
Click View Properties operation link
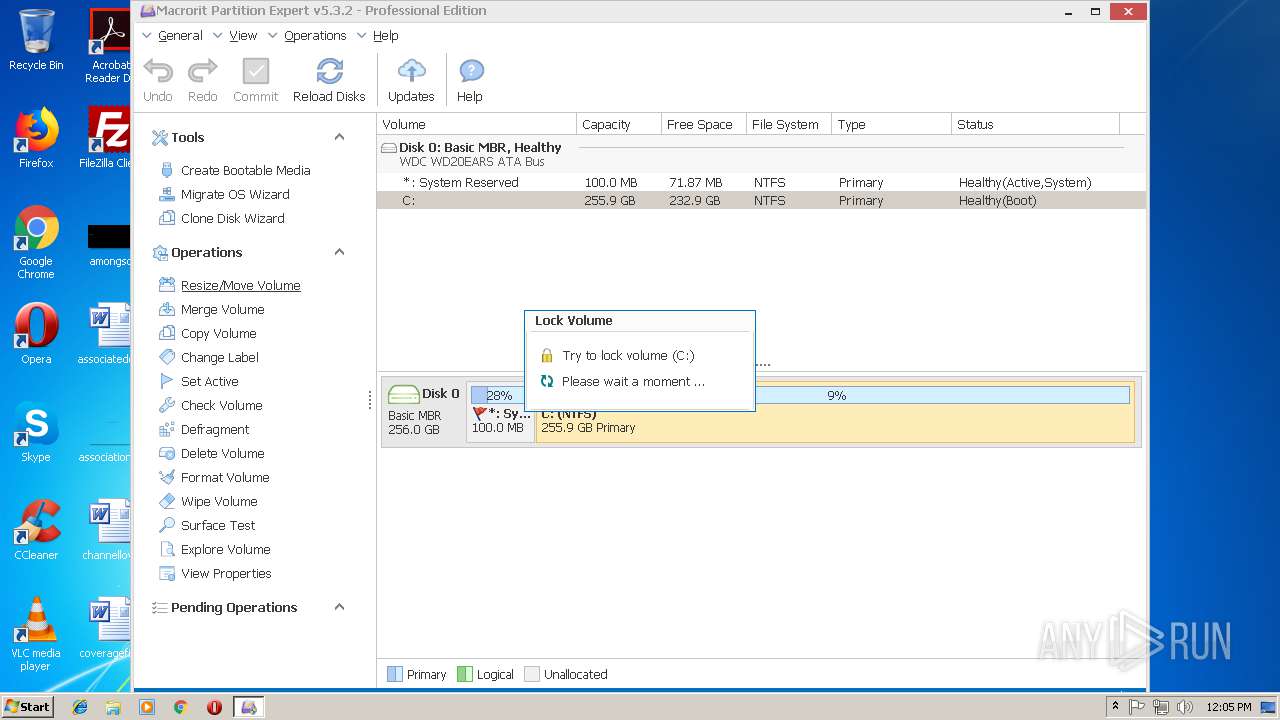pyautogui.click(x=226, y=573)
